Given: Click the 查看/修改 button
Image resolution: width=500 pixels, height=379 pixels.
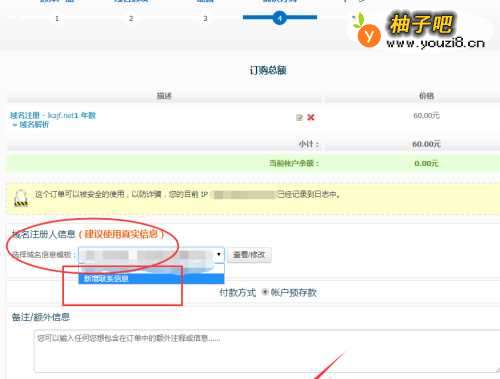Looking at the screenshot, I should point(249,255).
